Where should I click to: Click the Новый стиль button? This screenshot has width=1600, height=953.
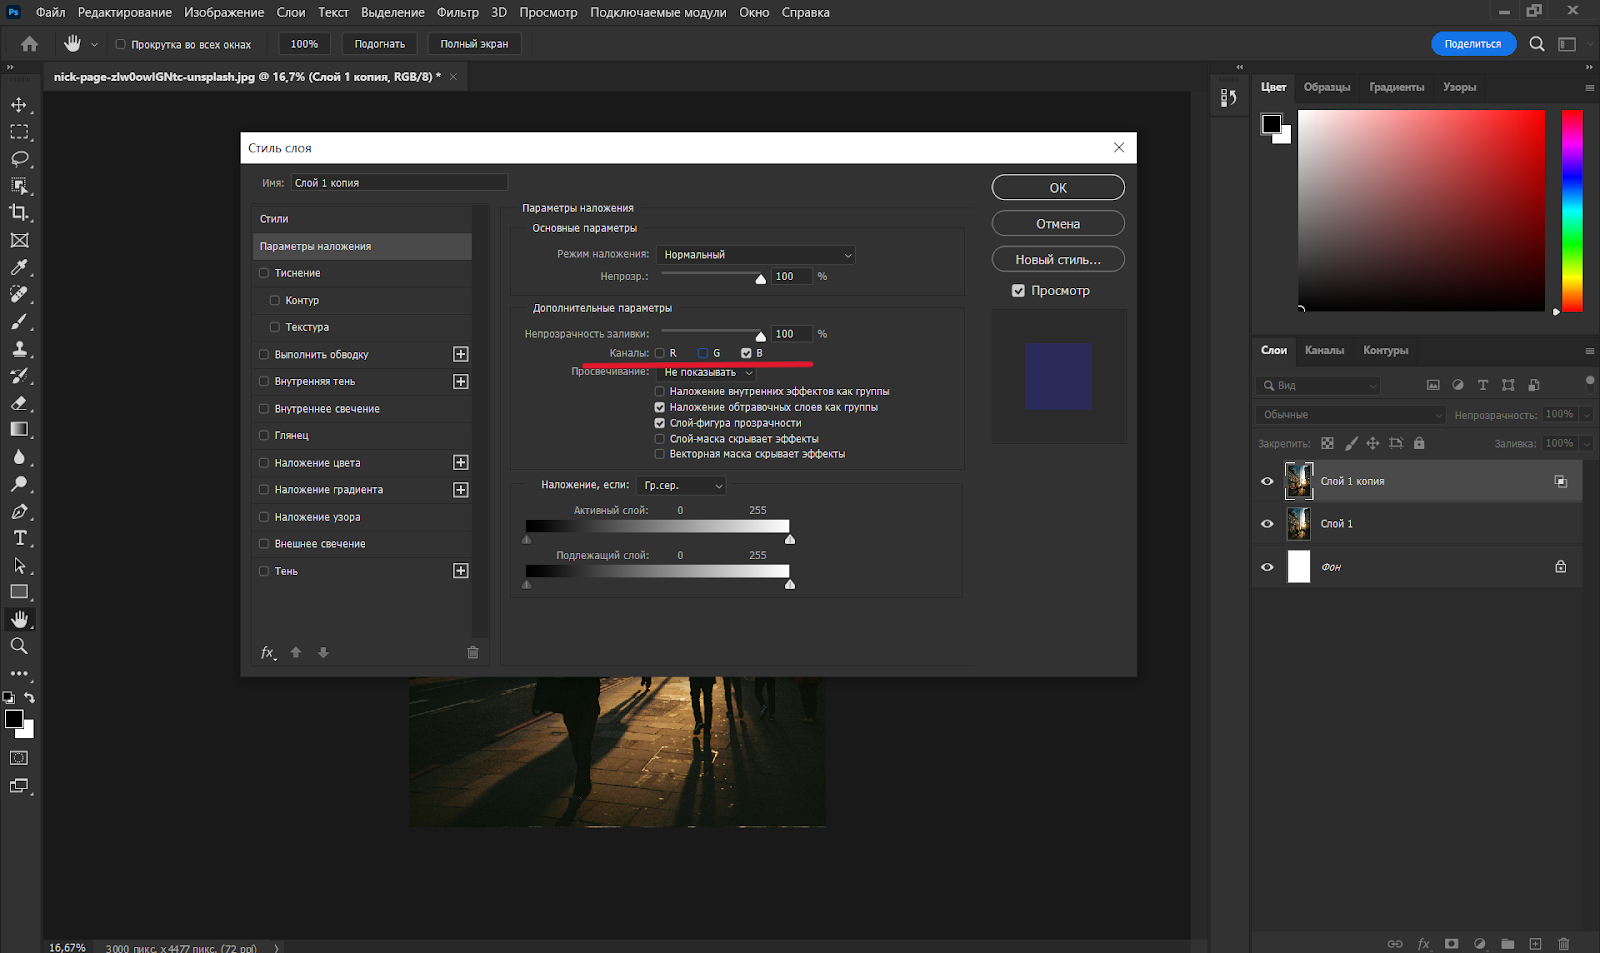(1057, 258)
